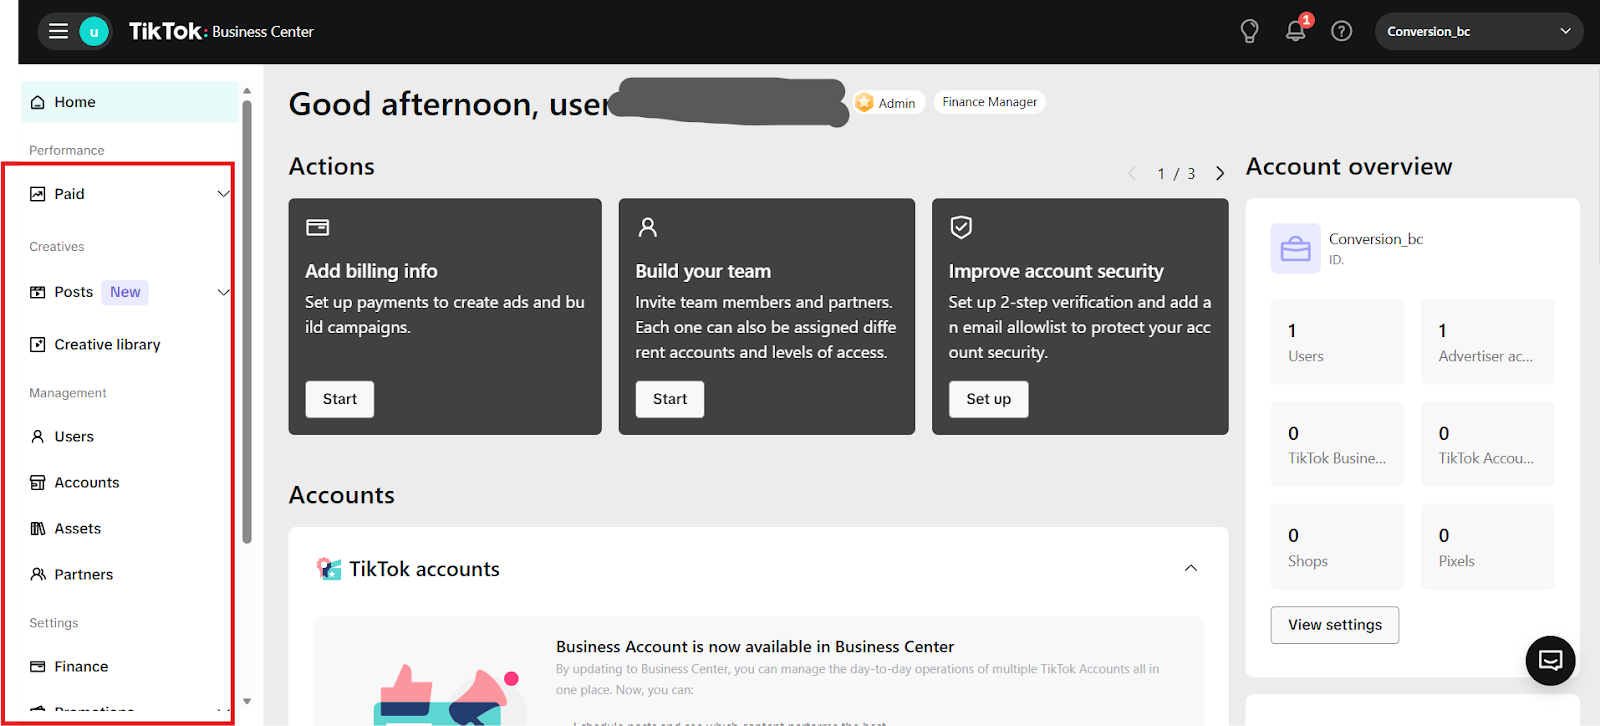This screenshot has height=726, width=1600.
Task: Collapse the TikTok accounts section
Action: (1190, 568)
